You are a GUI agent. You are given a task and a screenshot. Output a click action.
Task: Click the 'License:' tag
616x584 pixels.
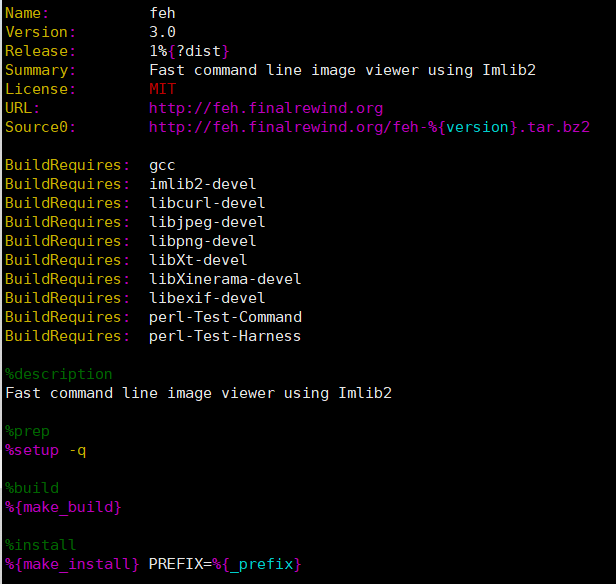pyautogui.click(x=40, y=89)
